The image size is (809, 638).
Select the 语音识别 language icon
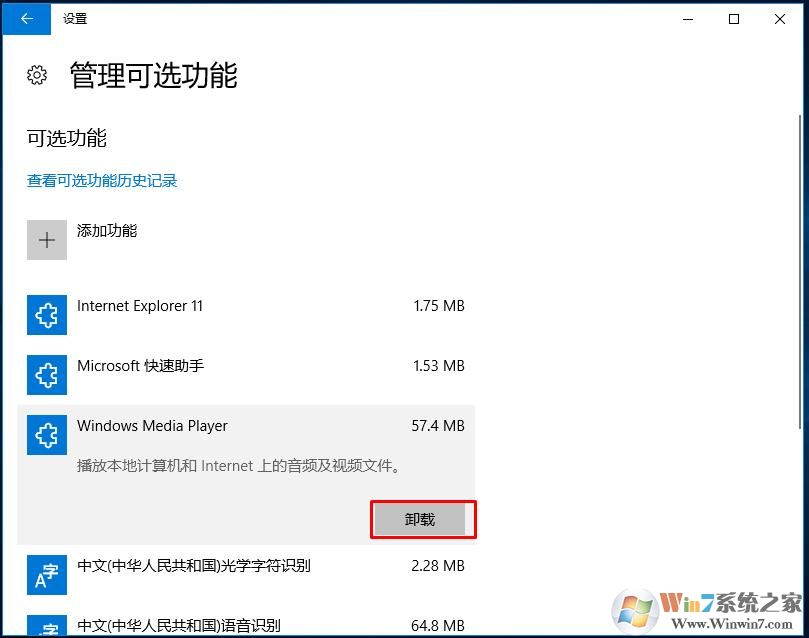47,627
